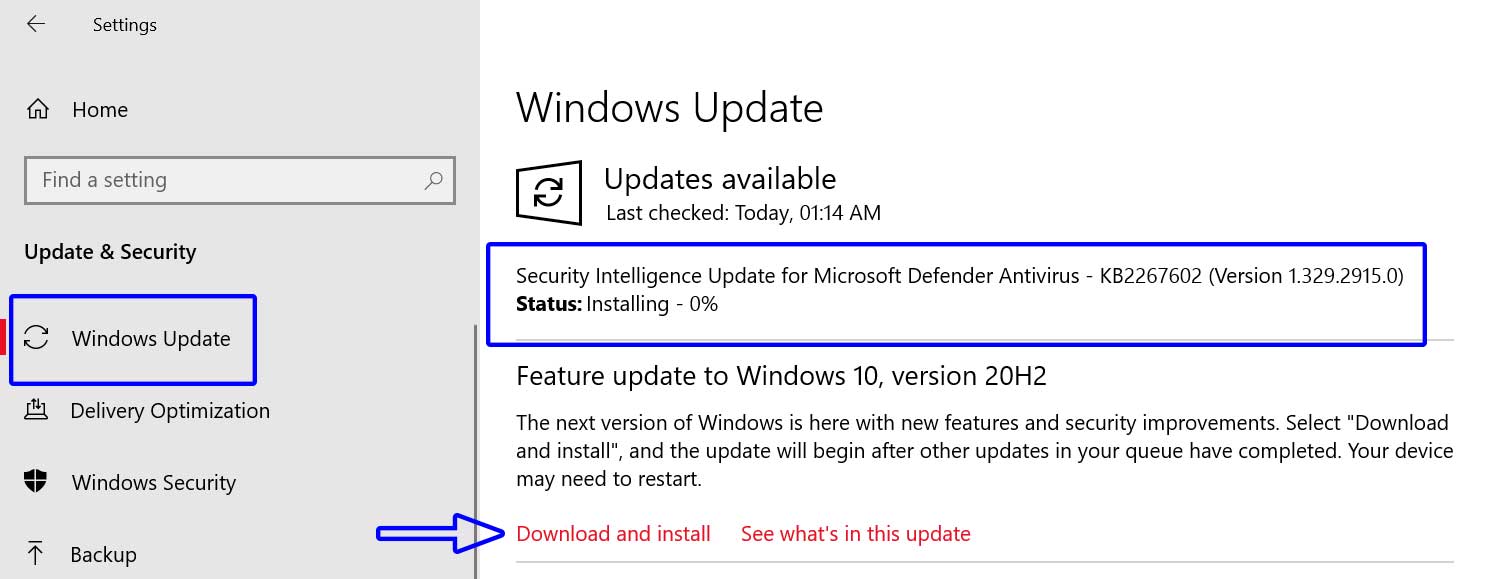Open See what's in this update
1488x579 pixels.
click(855, 534)
